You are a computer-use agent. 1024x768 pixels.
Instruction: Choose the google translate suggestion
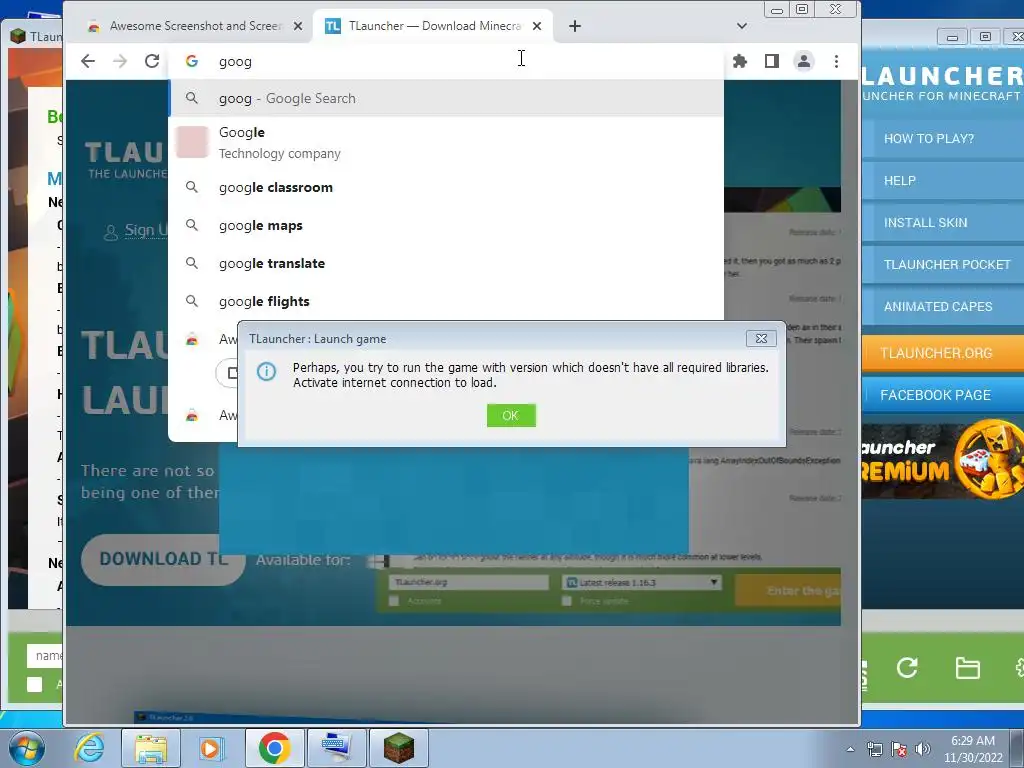click(x=446, y=263)
